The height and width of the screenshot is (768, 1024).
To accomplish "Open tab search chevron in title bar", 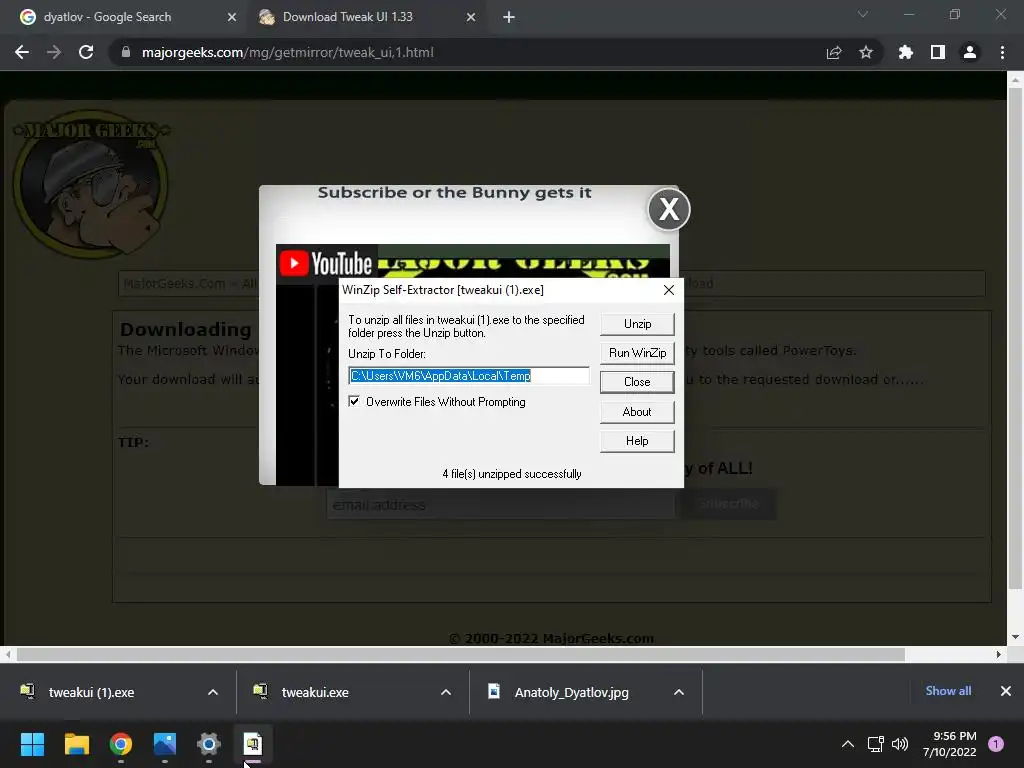I will pyautogui.click(x=863, y=14).
